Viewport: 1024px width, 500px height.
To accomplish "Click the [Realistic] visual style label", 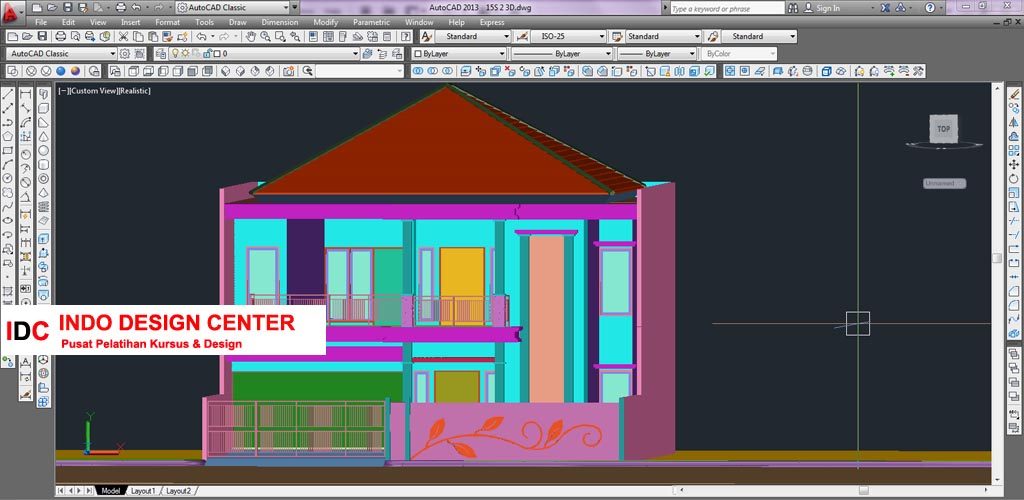I will (x=135, y=91).
